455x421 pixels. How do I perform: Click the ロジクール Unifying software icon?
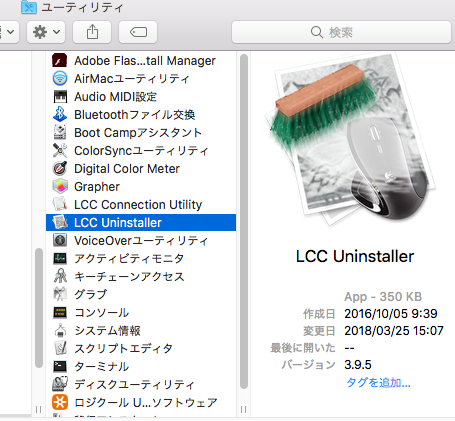click(x=60, y=402)
